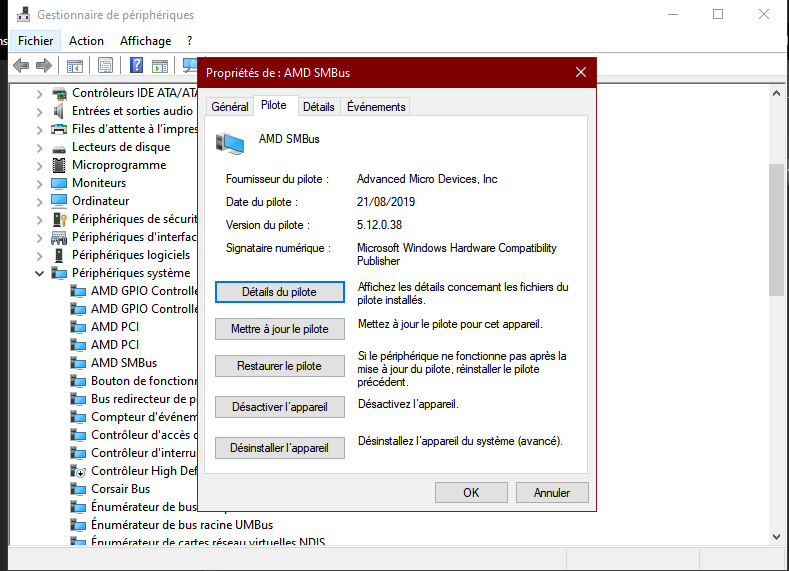Click Mettre à jour le pilote
The width and height of the screenshot is (789, 571).
[x=279, y=329]
